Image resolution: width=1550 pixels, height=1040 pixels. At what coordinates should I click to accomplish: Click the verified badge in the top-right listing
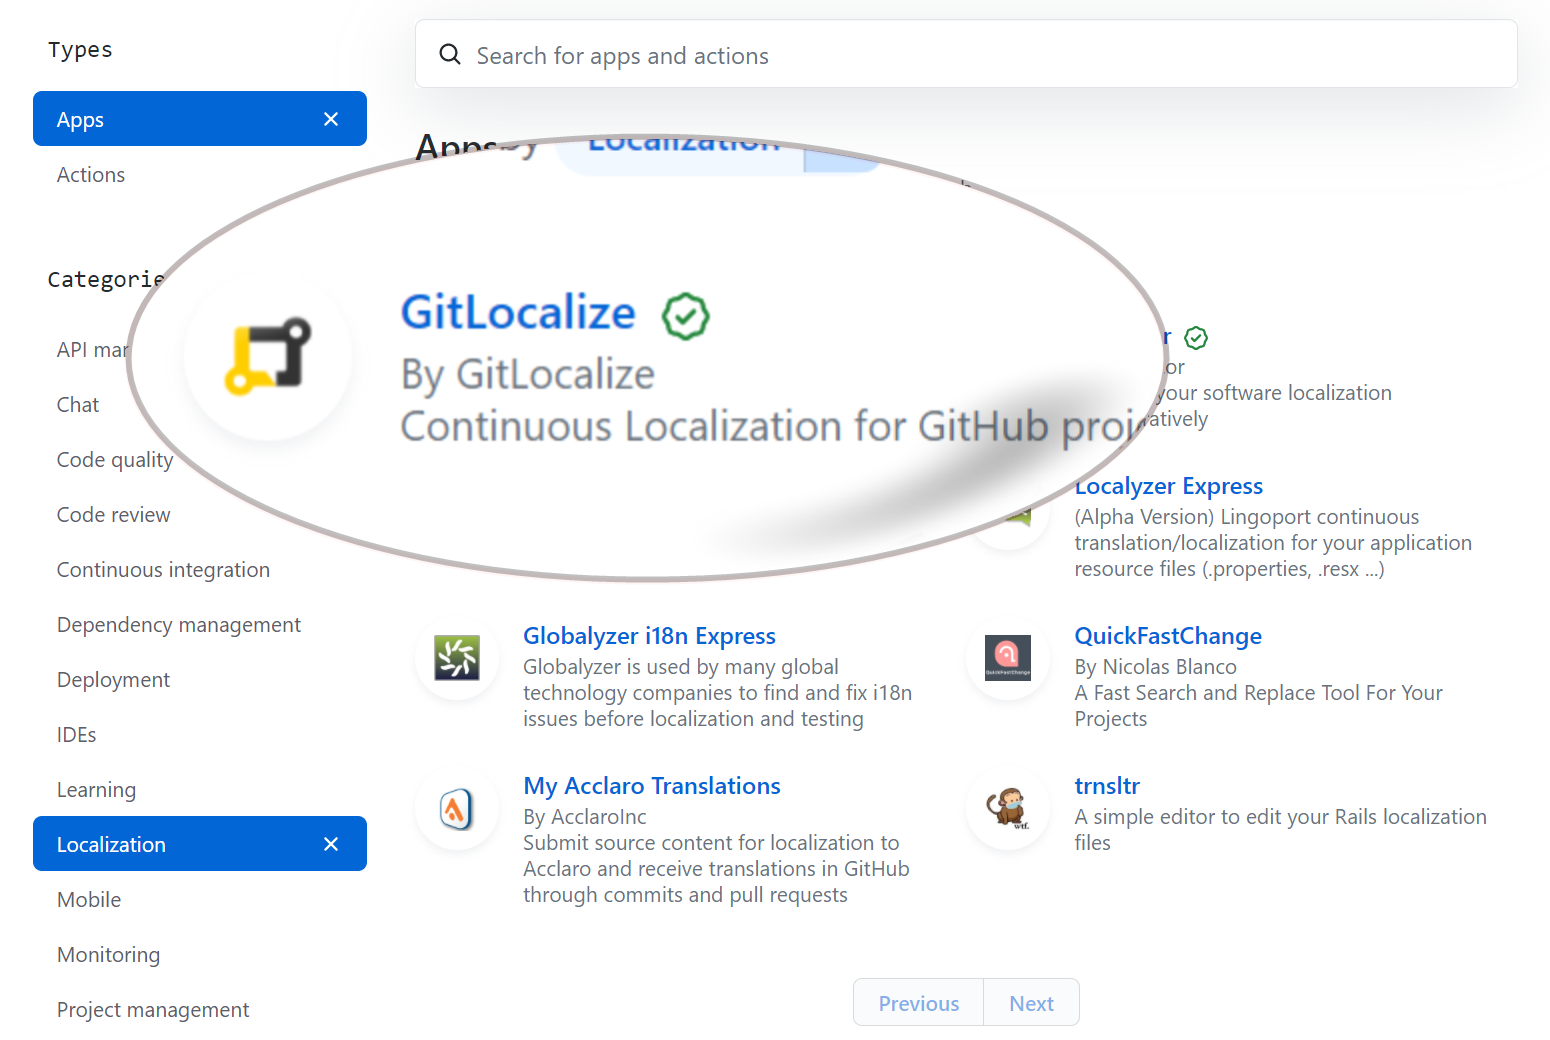(x=1196, y=337)
